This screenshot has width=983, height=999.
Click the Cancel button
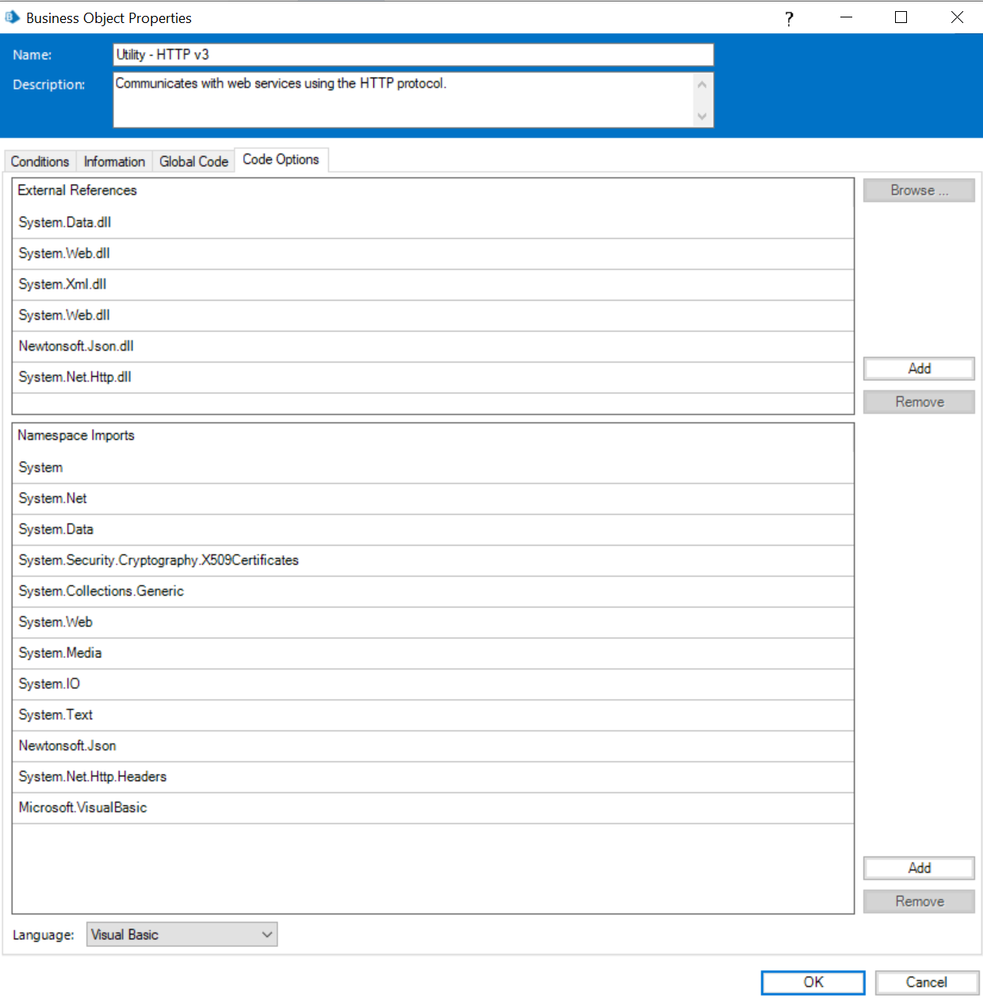pyautogui.click(x=926, y=982)
